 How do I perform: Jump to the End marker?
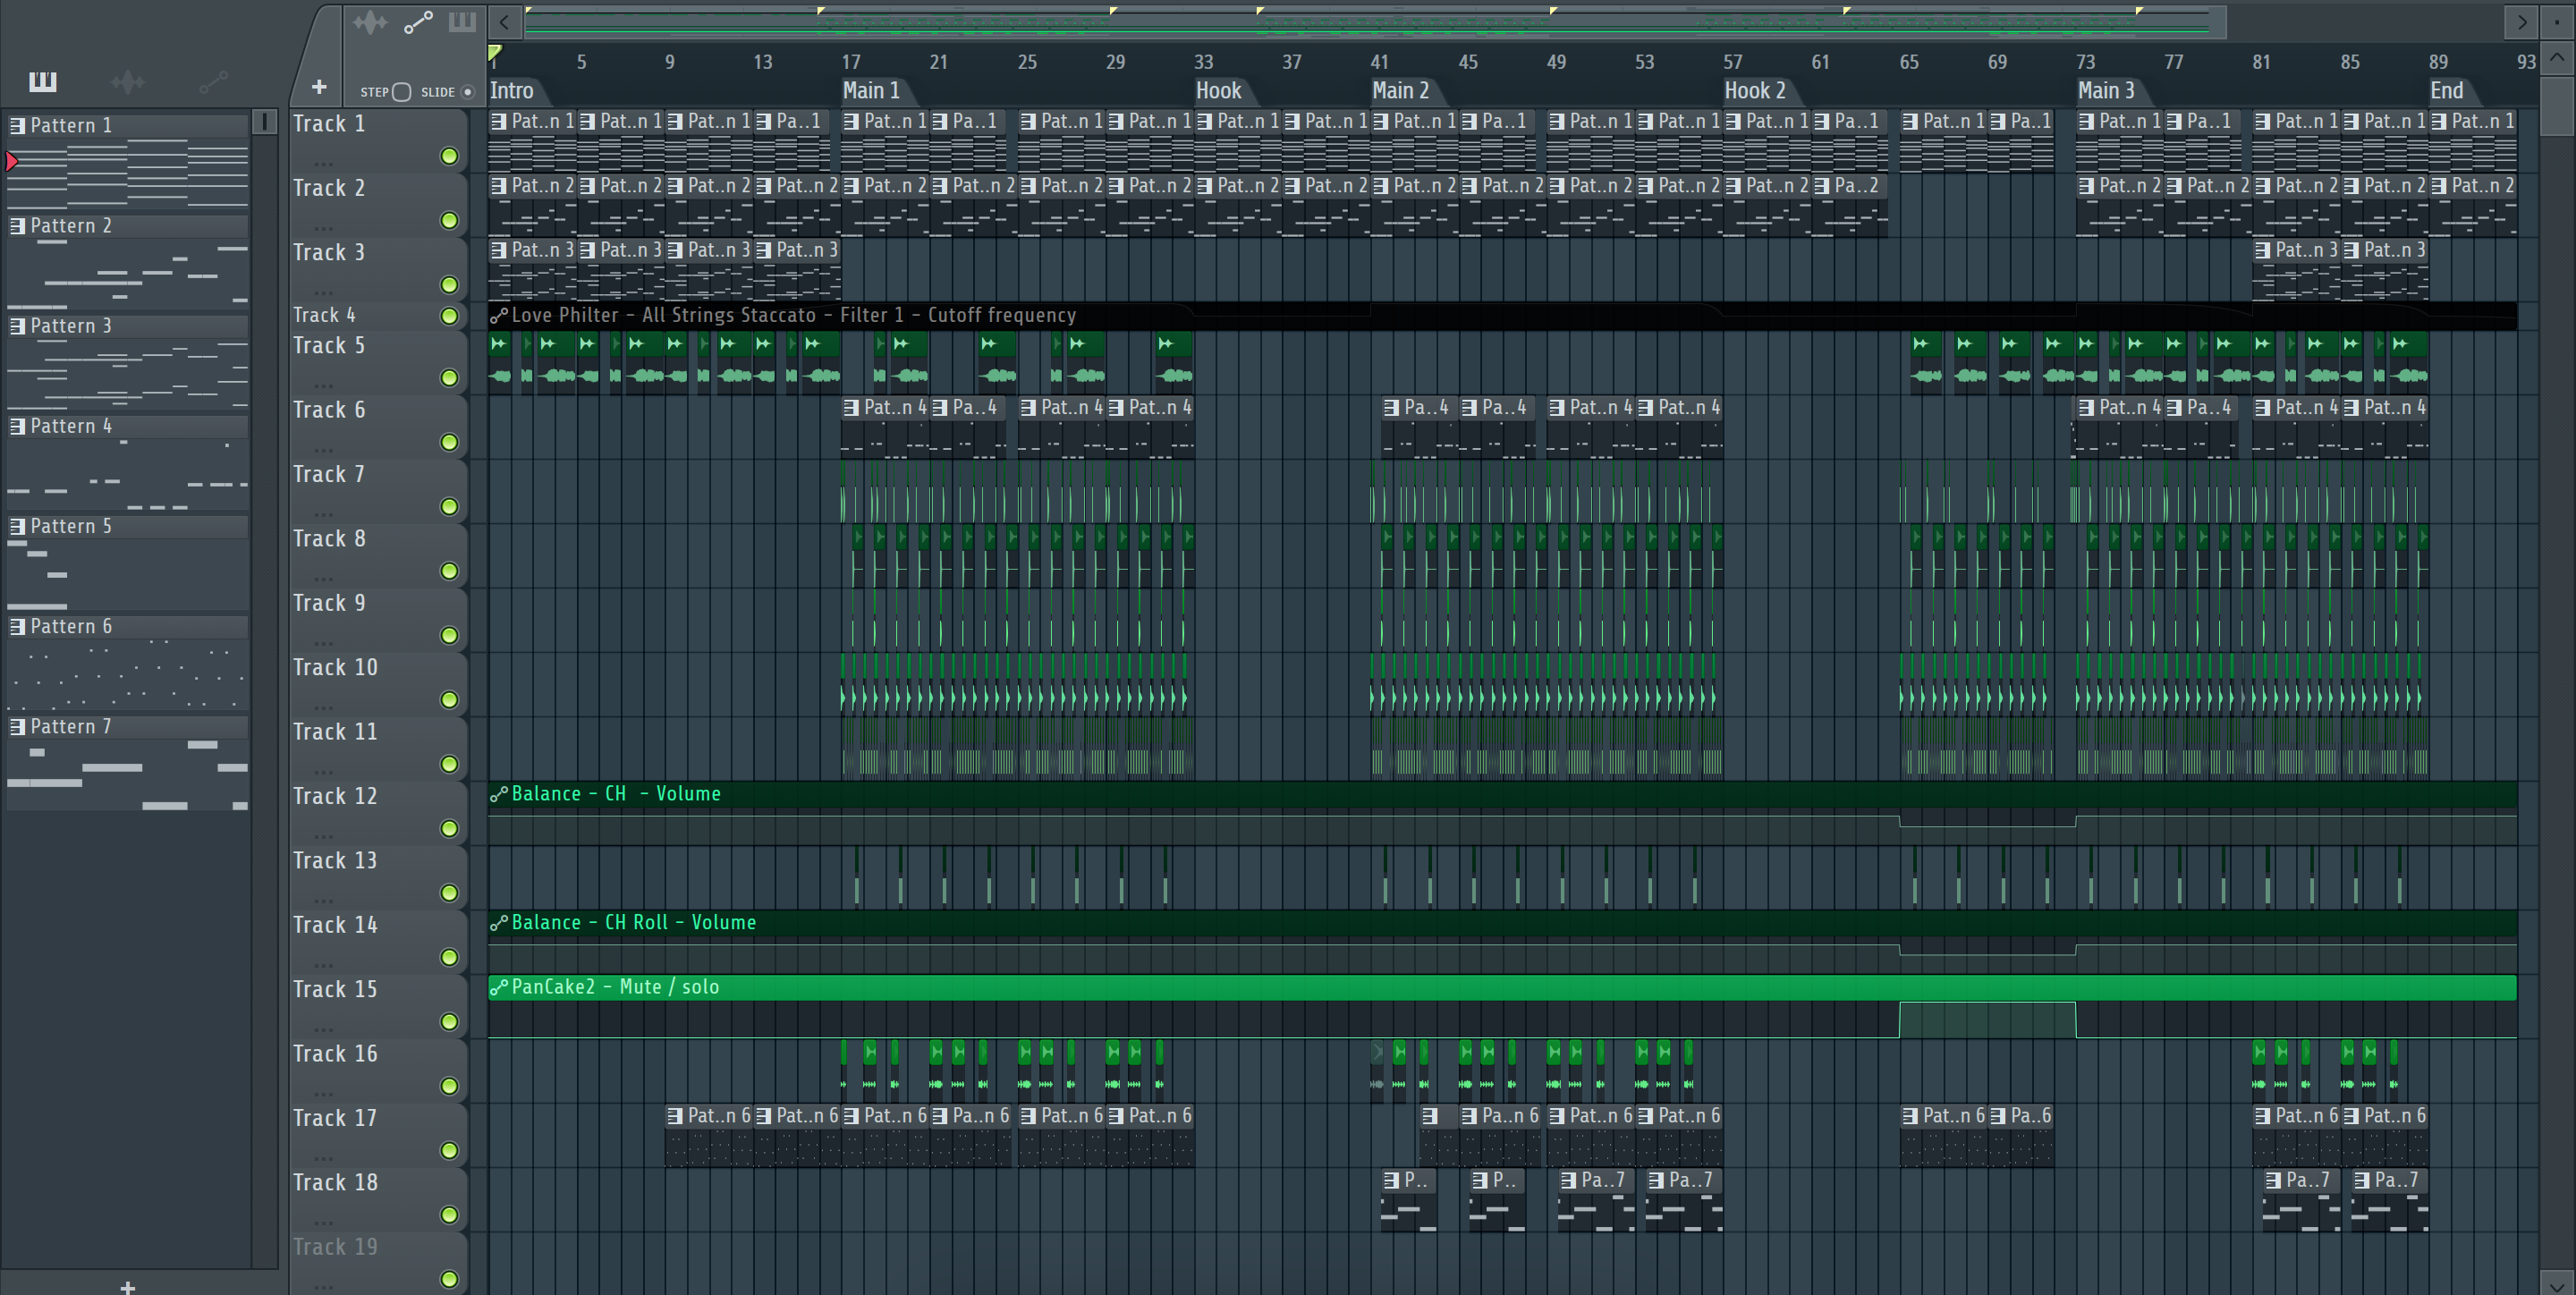[x=2447, y=91]
